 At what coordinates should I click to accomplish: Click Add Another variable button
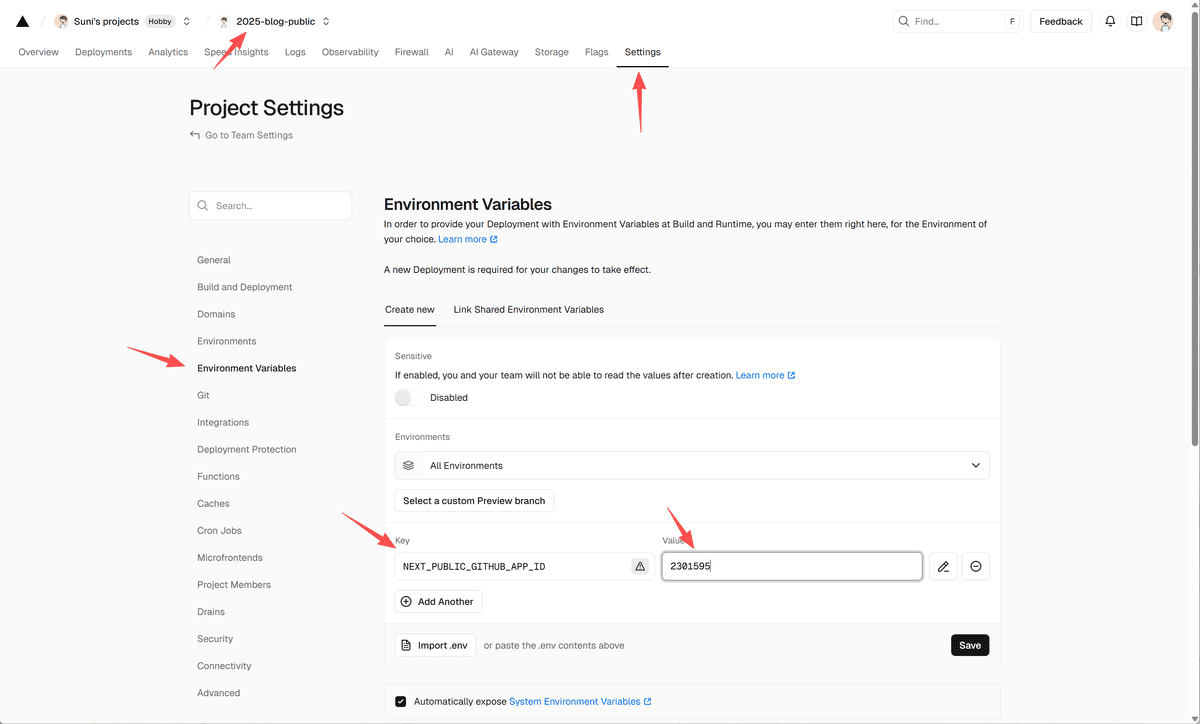click(x=438, y=602)
